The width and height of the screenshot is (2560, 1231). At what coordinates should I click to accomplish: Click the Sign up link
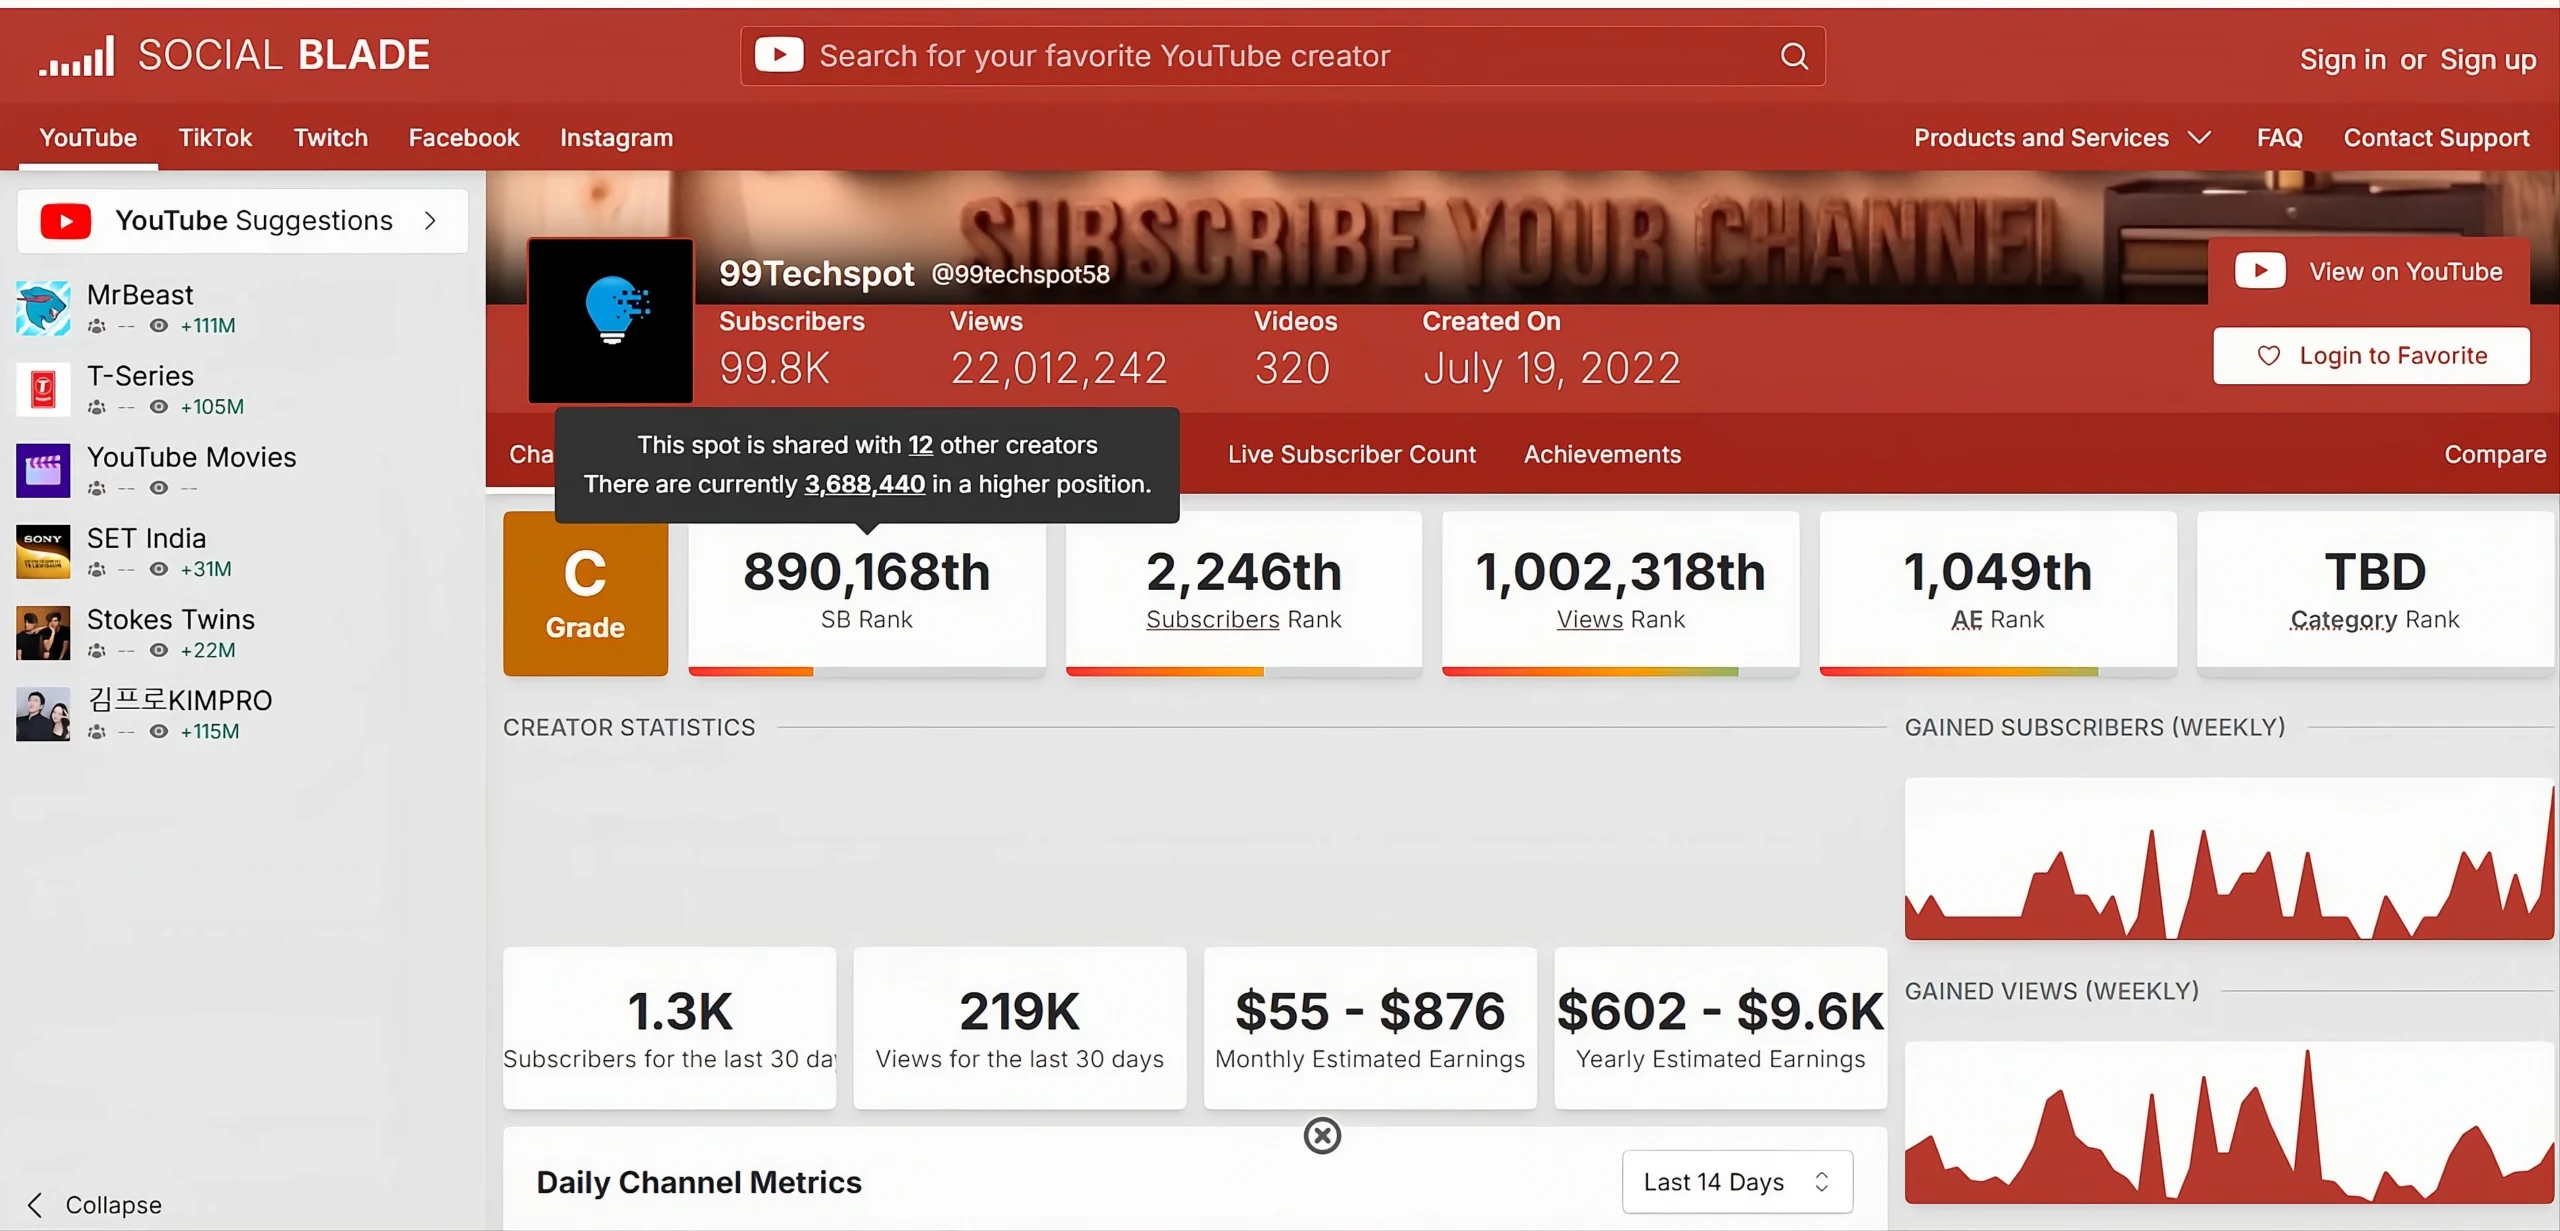2488,60
